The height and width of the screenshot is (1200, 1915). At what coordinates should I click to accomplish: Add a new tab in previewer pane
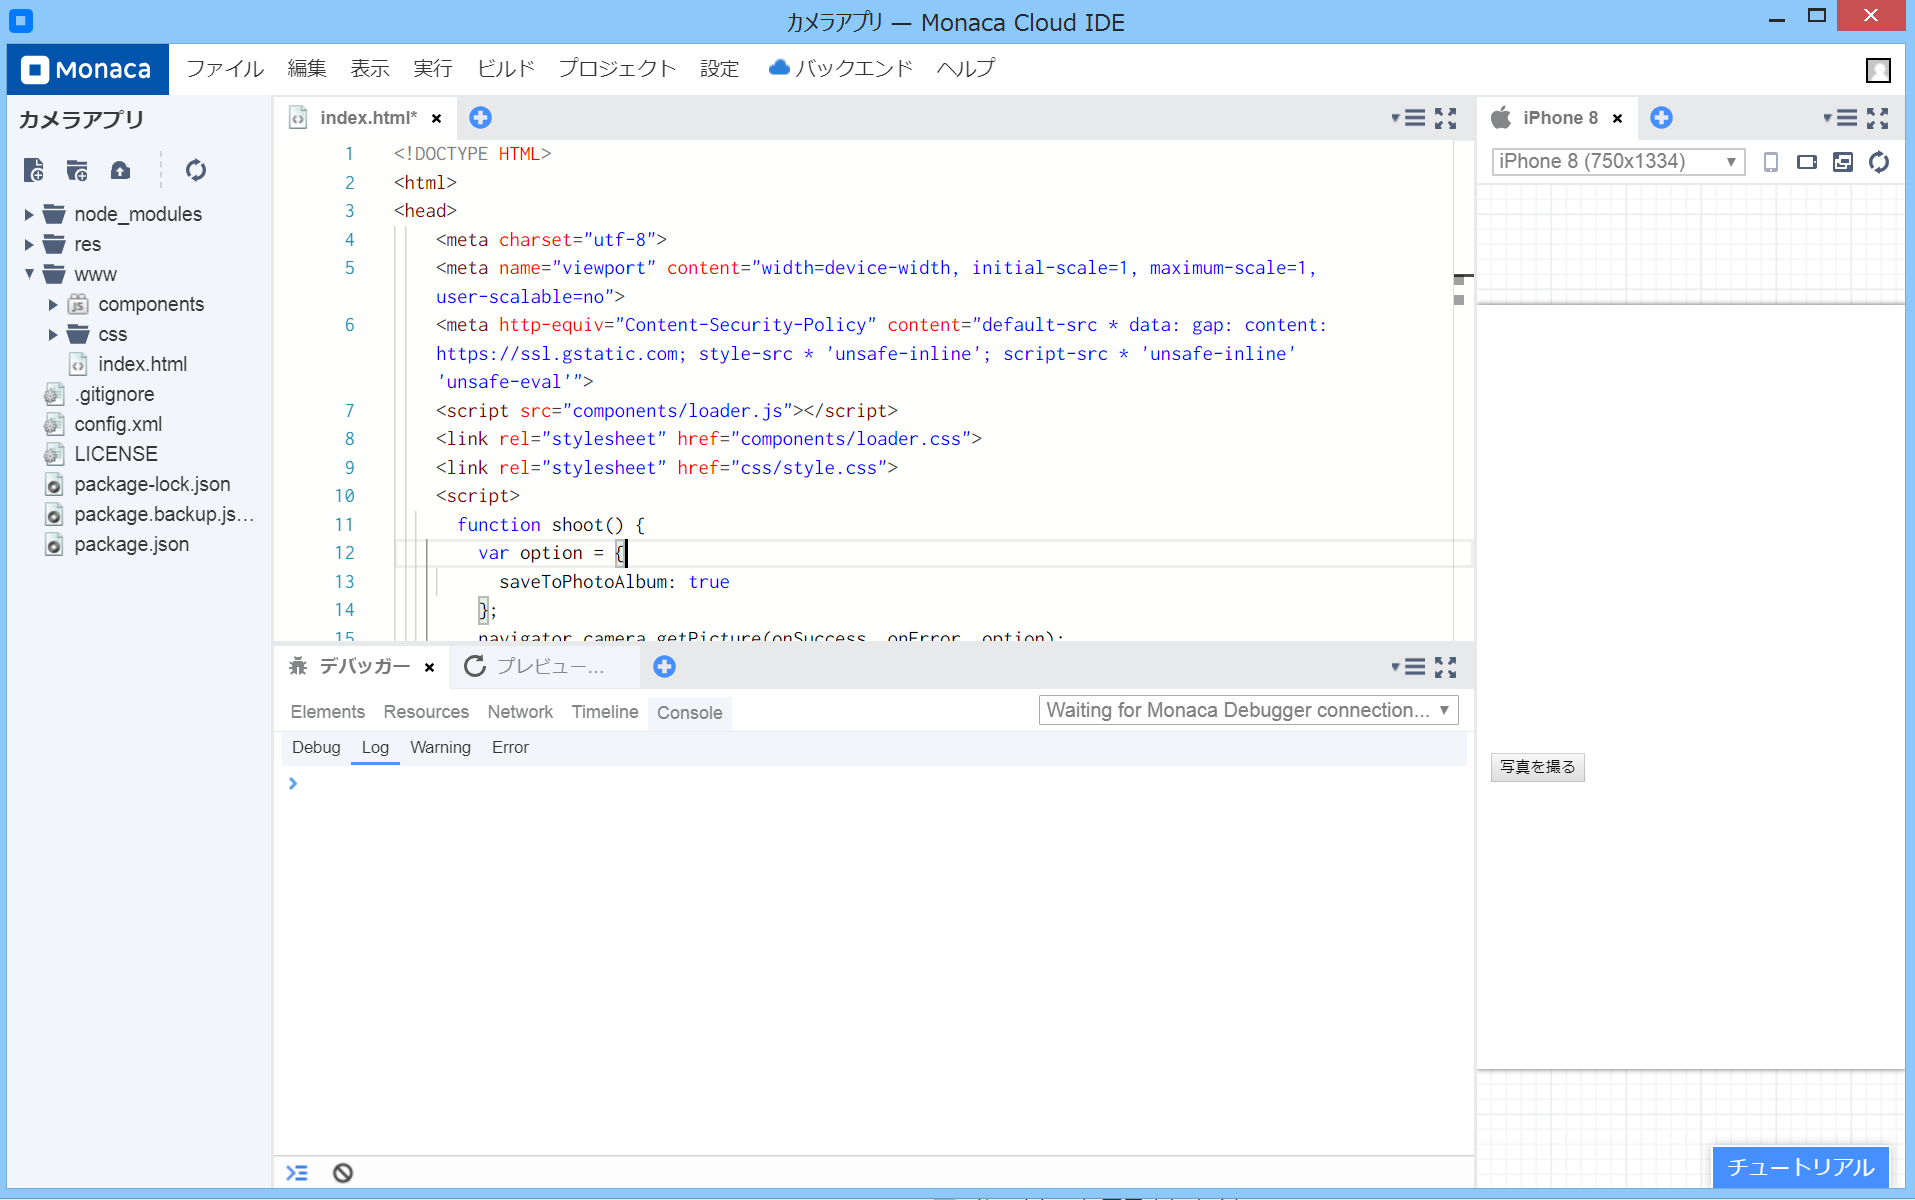pyautogui.click(x=1661, y=118)
